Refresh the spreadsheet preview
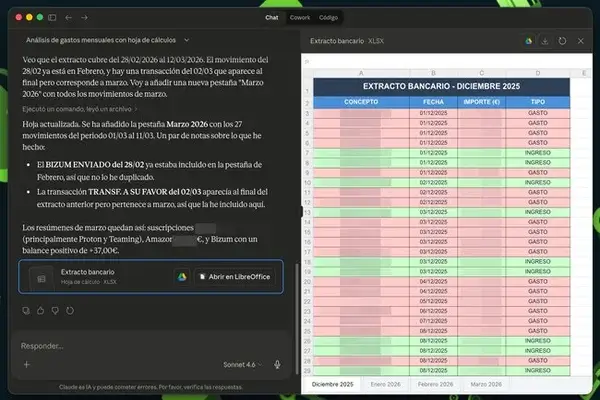Screen dimensions: 600x400 coord(562,41)
